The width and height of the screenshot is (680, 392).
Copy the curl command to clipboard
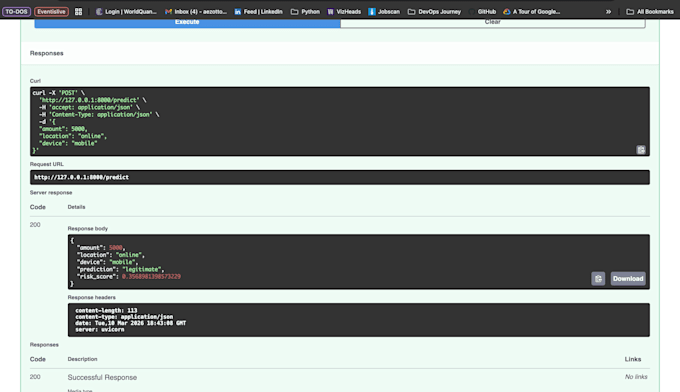[641, 150]
